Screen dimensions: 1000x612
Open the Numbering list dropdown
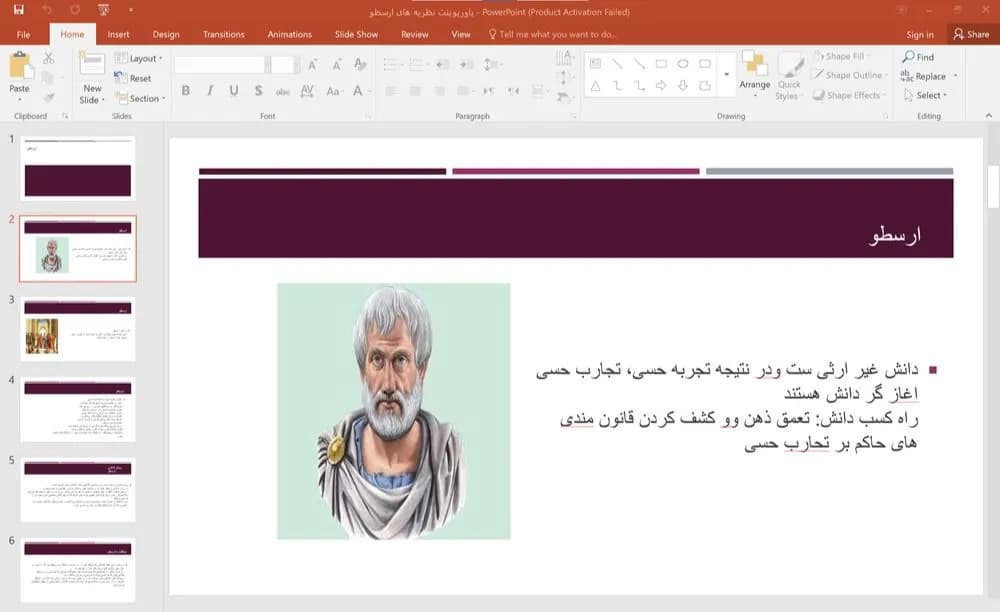[x=418, y=64]
